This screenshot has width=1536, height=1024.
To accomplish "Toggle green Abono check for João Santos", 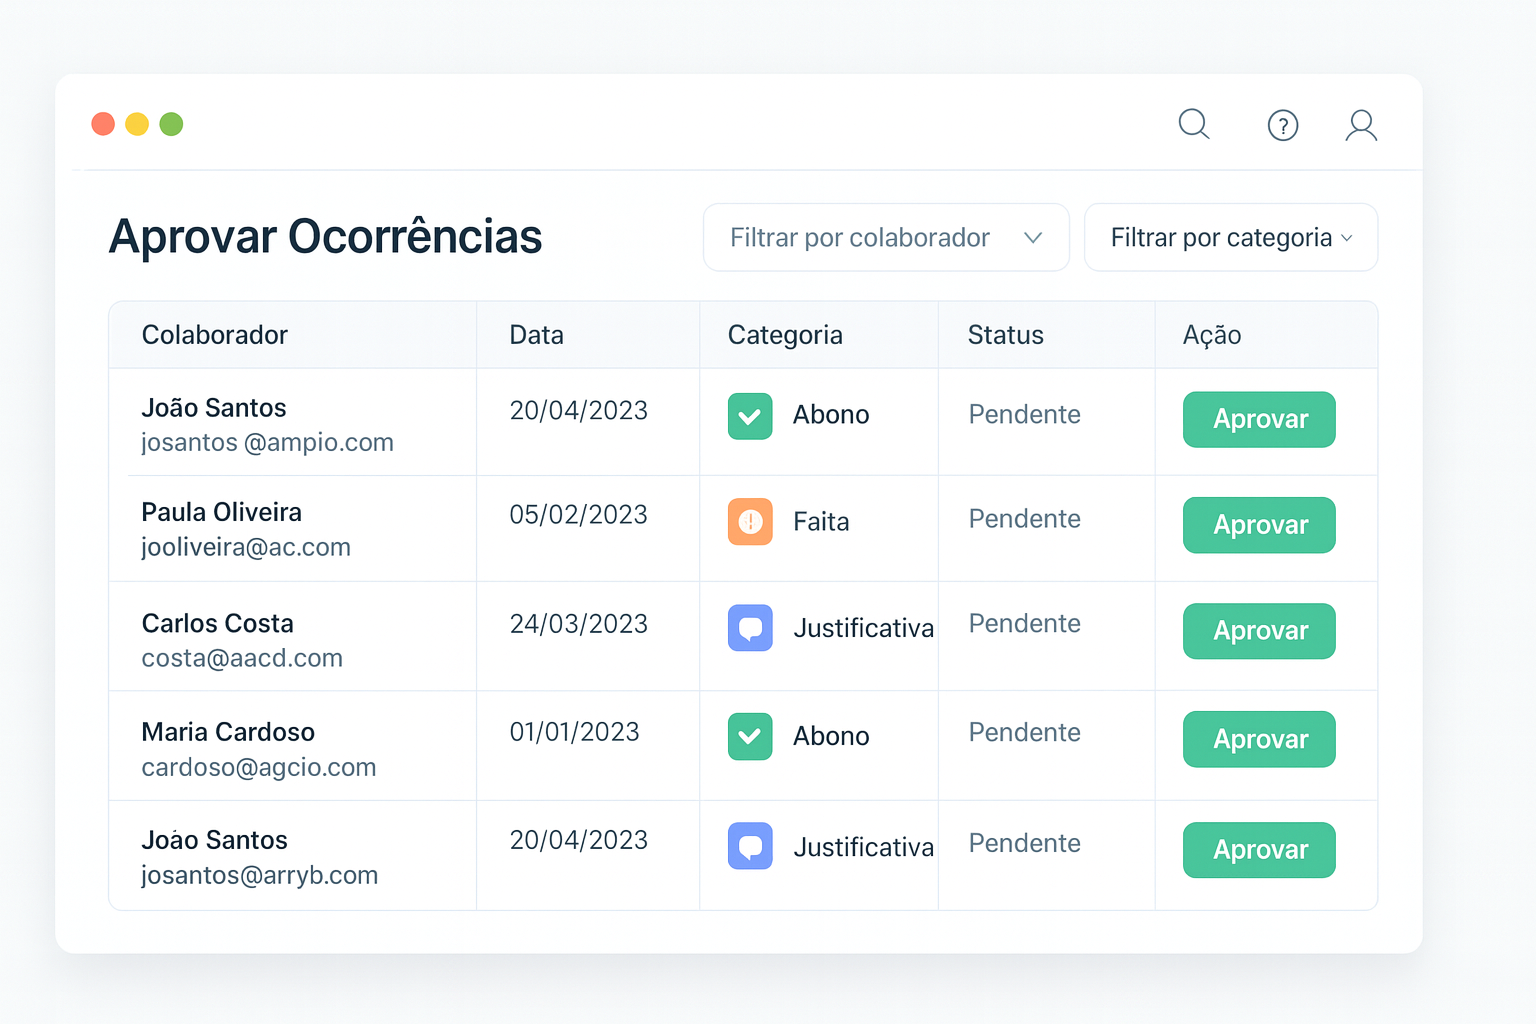I will (x=750, y=416).
